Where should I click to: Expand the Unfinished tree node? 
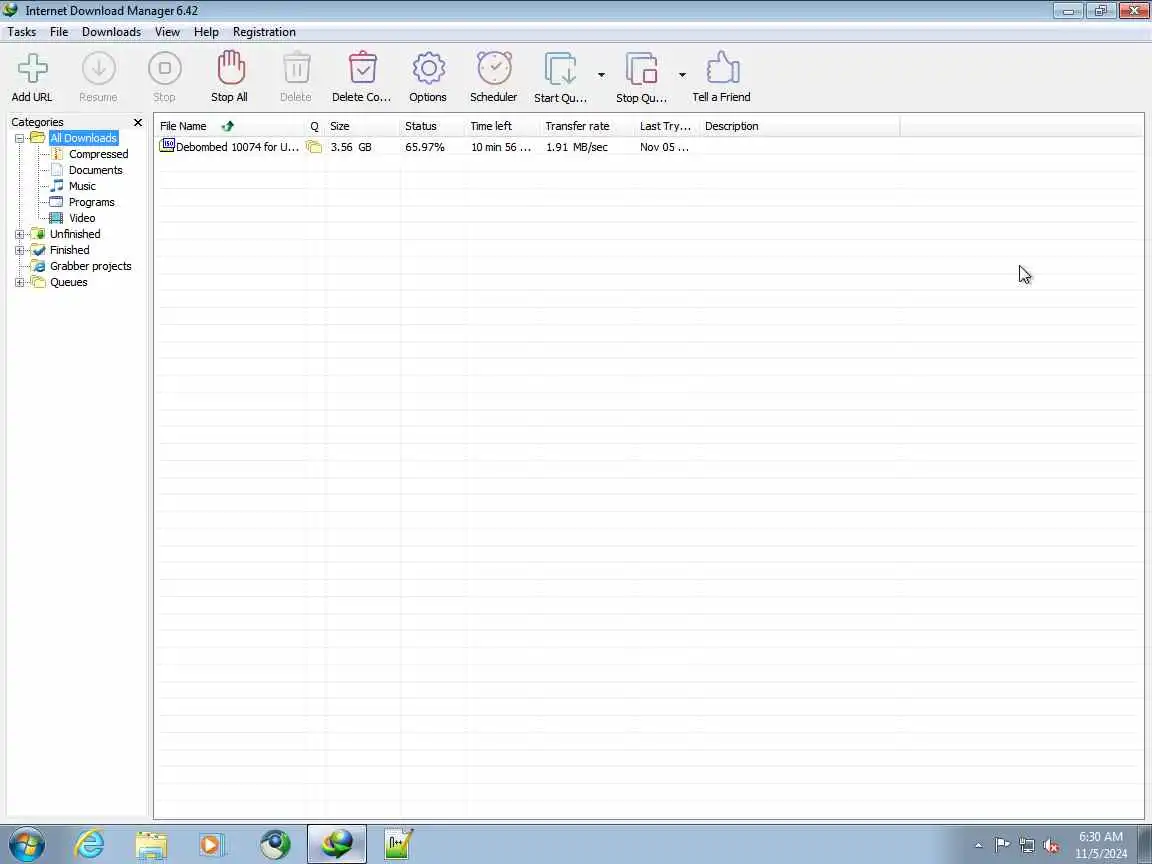[20, 234]
